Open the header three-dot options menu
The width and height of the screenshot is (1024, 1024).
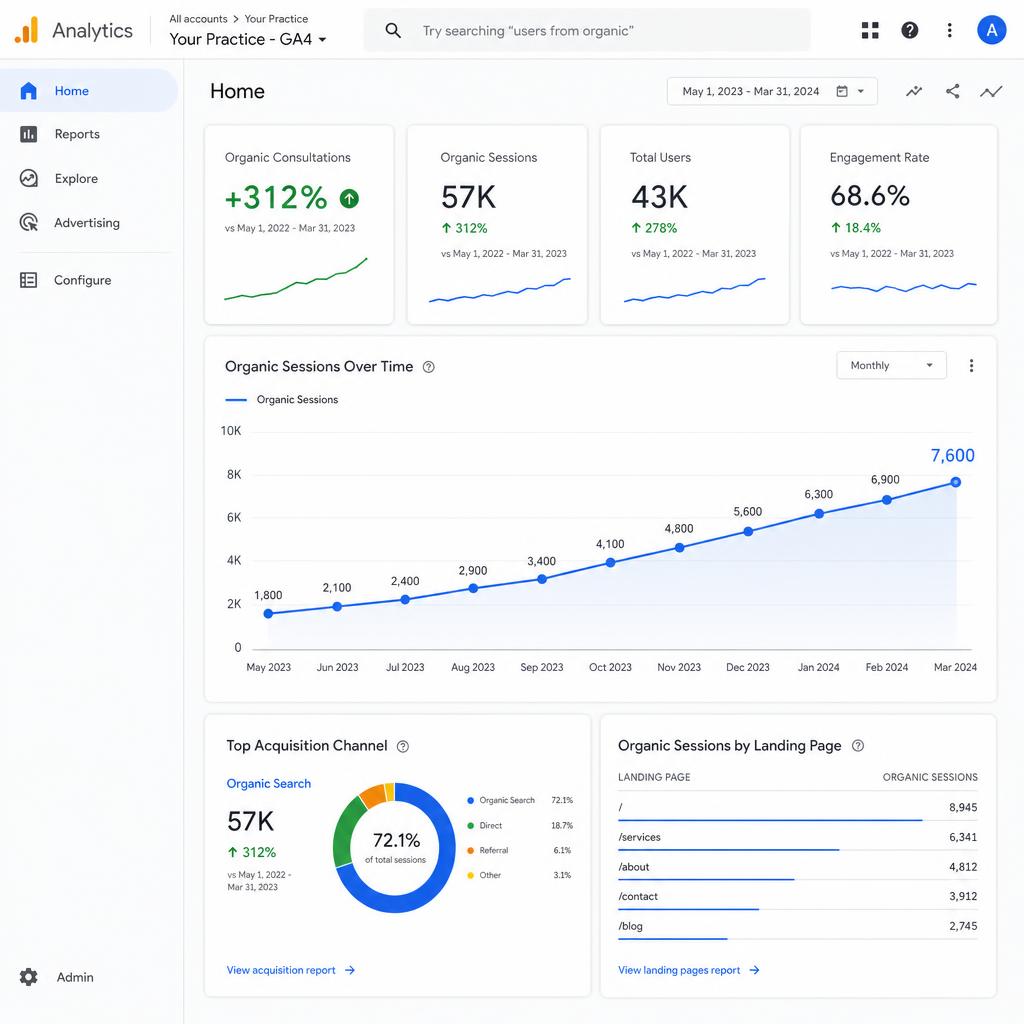click(x=950, y=30)
